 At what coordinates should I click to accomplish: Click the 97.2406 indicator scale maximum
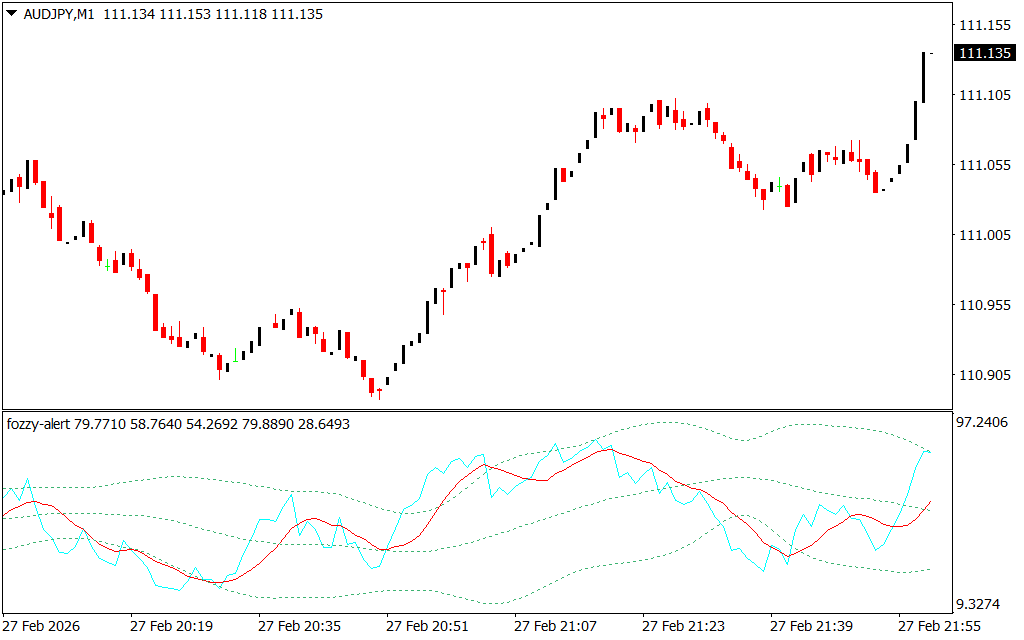pos(984,424)
